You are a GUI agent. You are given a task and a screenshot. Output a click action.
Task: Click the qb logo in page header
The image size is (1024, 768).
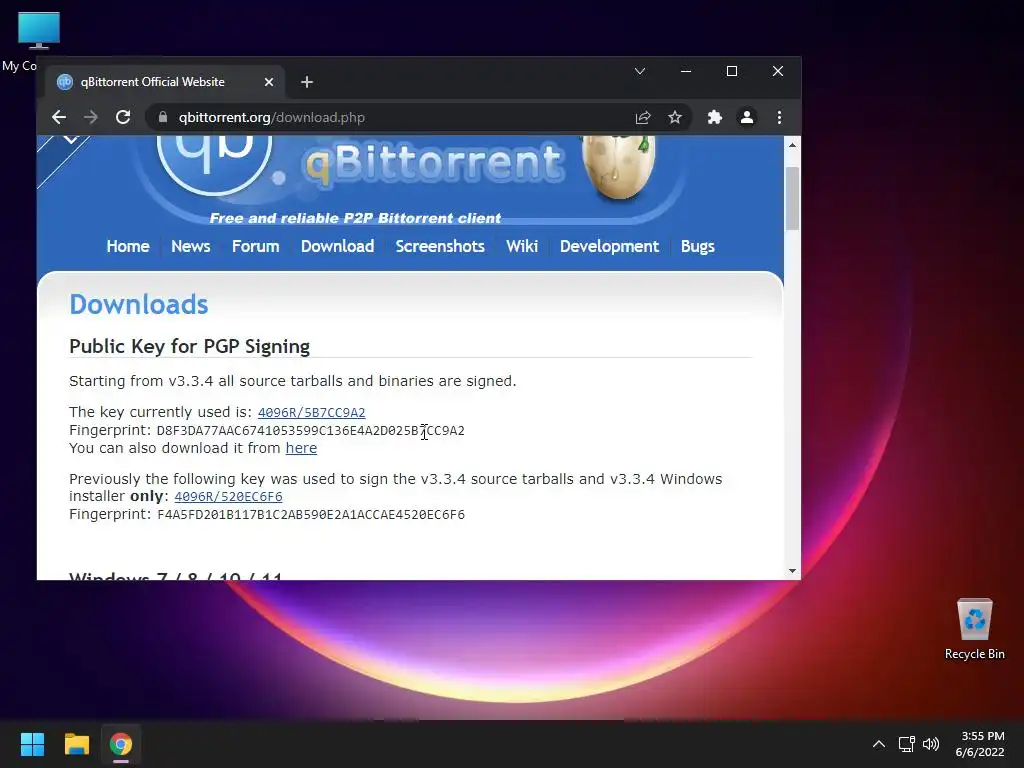215,163
